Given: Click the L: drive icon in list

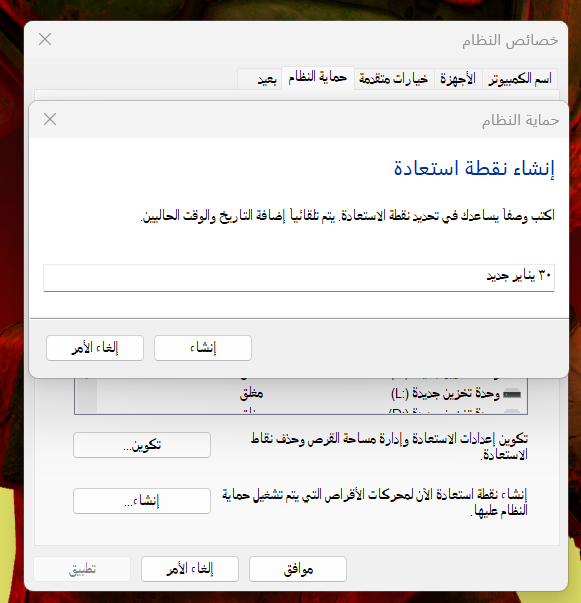Looking at the screenshot, I should point(512,394).
